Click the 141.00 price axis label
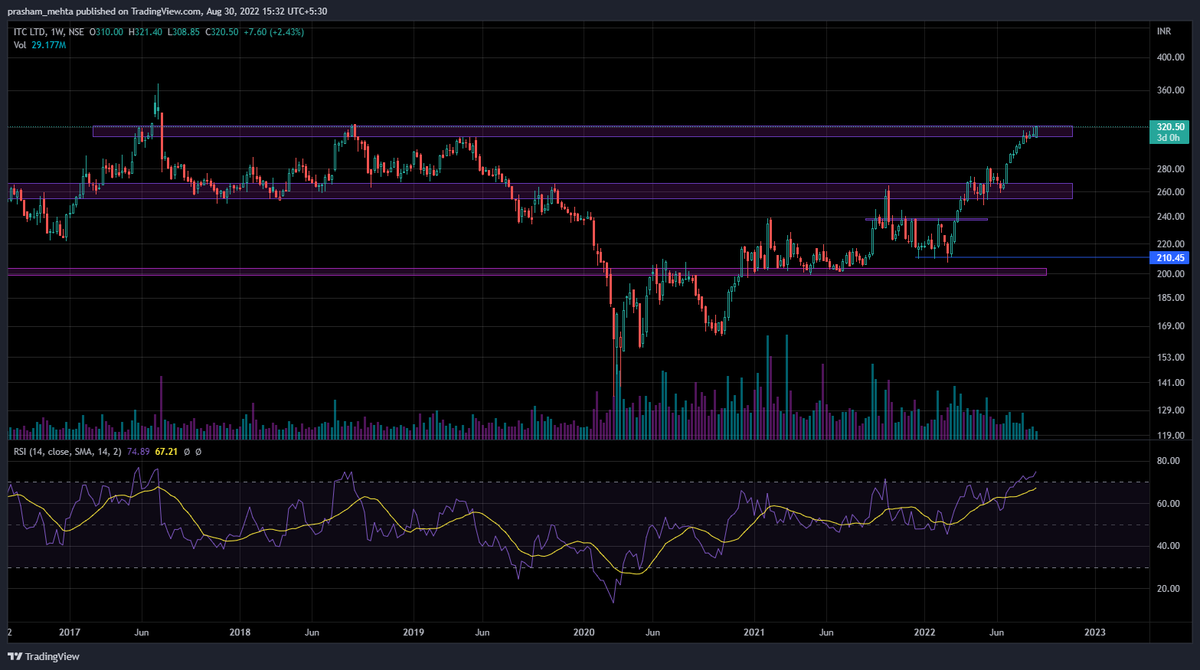The image size is (1200, 670). tap(1170, 383)
